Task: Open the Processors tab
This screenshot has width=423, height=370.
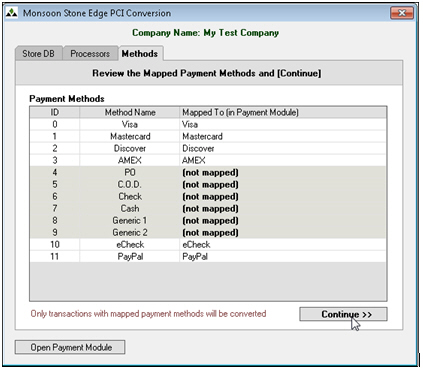Action: [90, 54]
